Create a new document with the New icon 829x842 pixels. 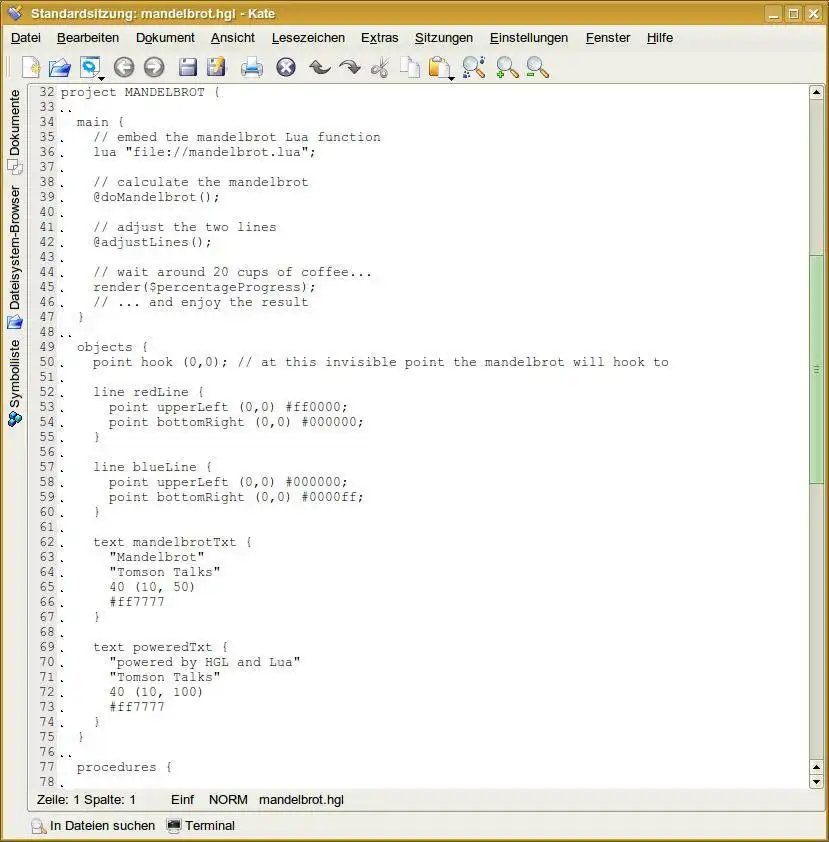coord(31,68)
